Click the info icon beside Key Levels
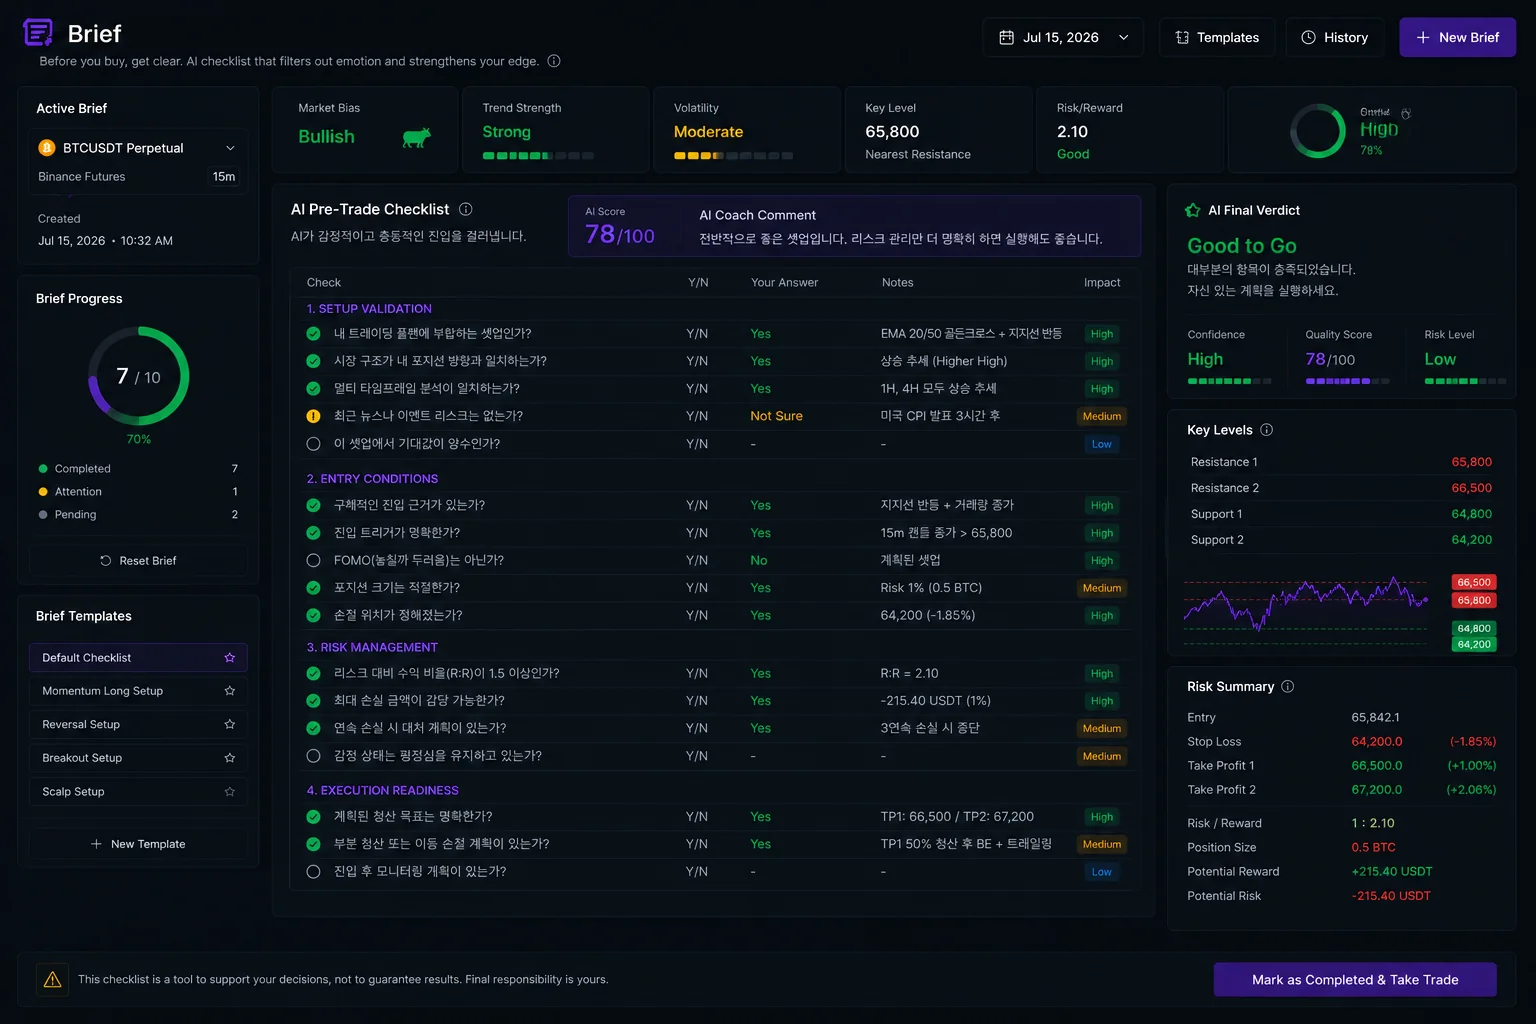This screenshot has height=1024, width=1536. click(x=1267, y=430)
